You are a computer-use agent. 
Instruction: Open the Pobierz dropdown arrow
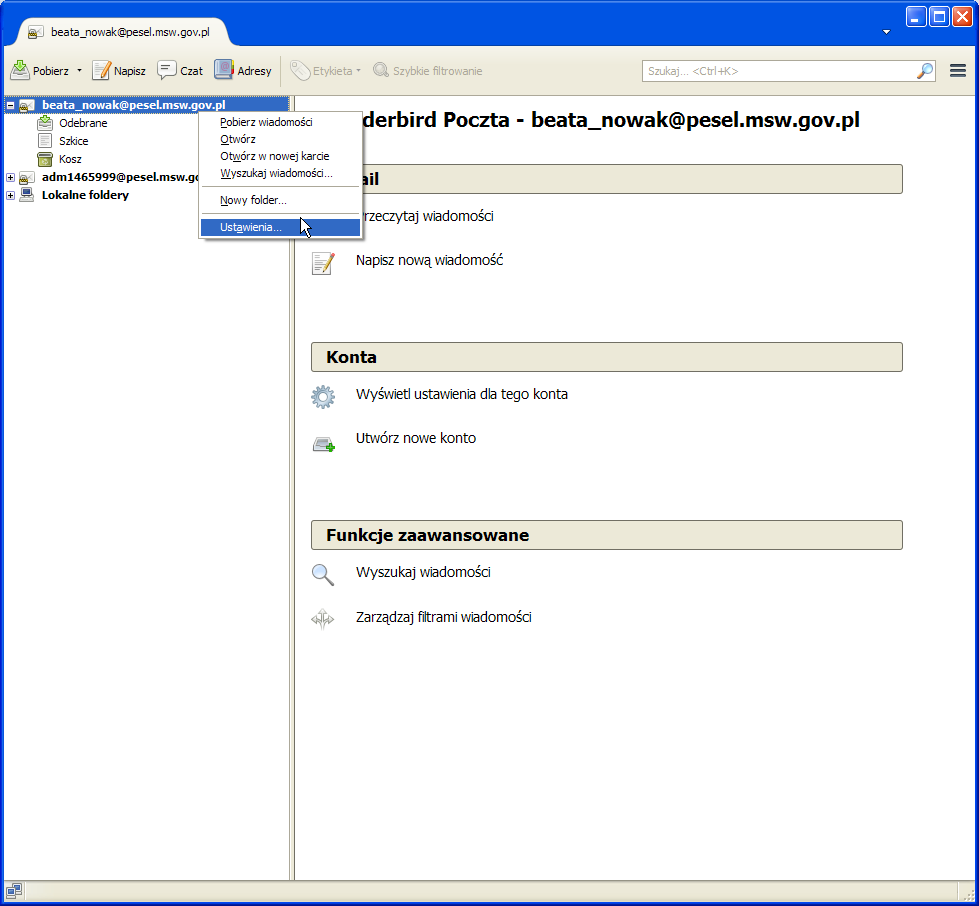79,71
